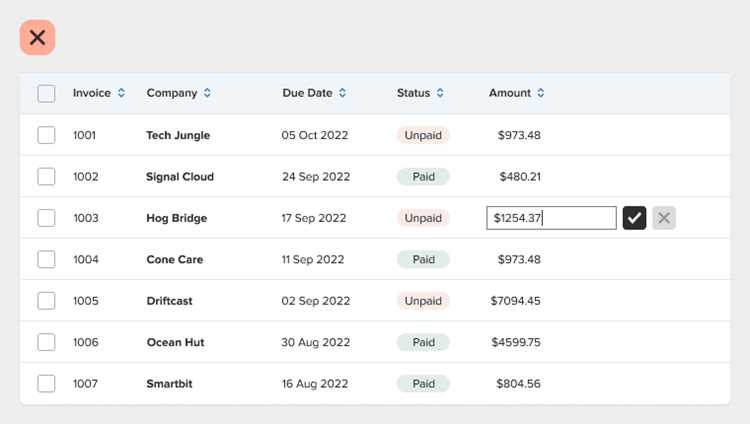Click the Paid badge for Signal Cloud
This screenshot has height=424, width=750.
[x=423, y=177]
